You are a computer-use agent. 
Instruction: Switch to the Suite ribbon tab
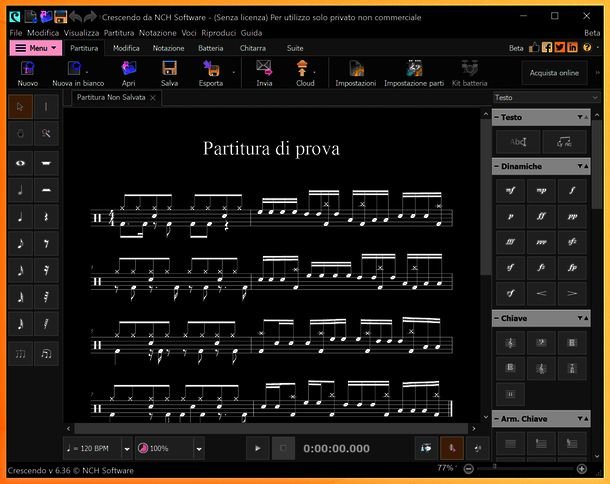coord(295,48)
